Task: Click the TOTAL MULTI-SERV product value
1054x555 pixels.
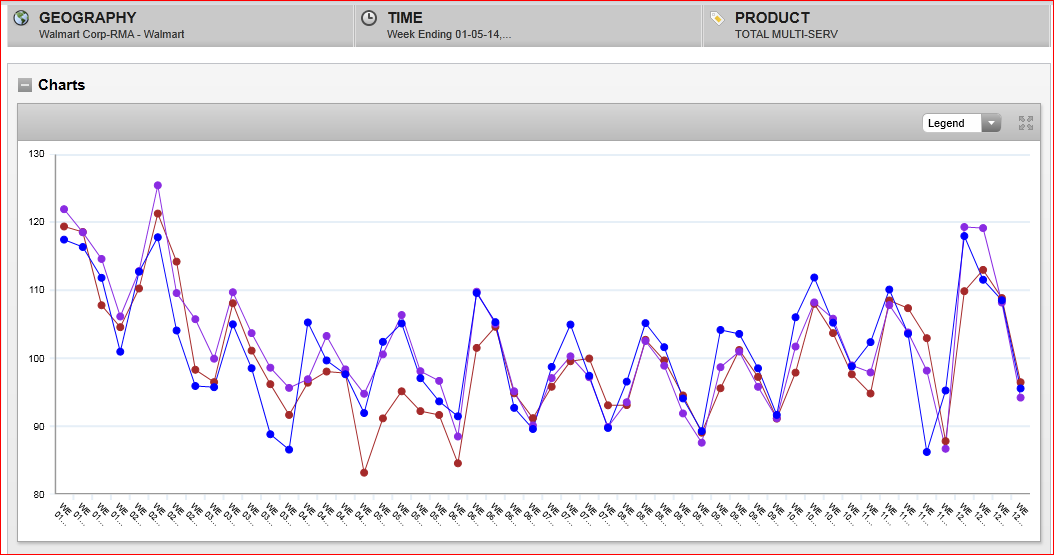Action: click(786, 34)
